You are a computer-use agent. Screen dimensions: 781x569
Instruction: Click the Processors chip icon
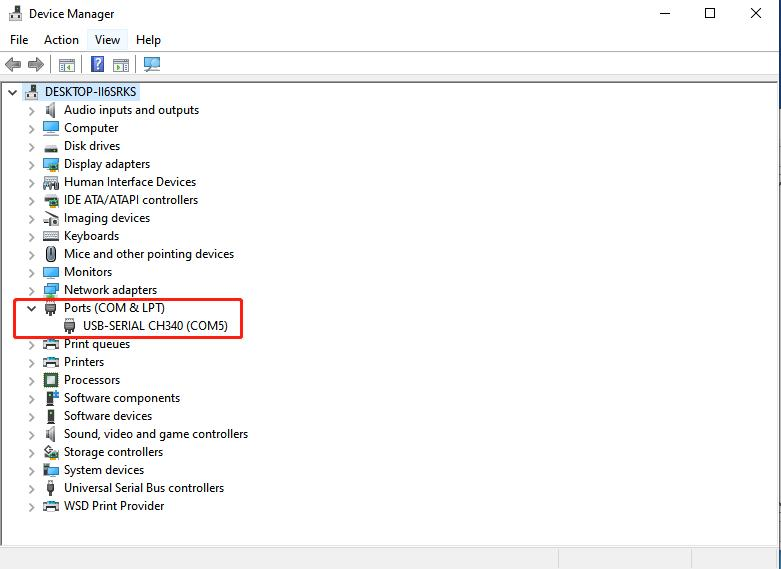pos(51,380)
